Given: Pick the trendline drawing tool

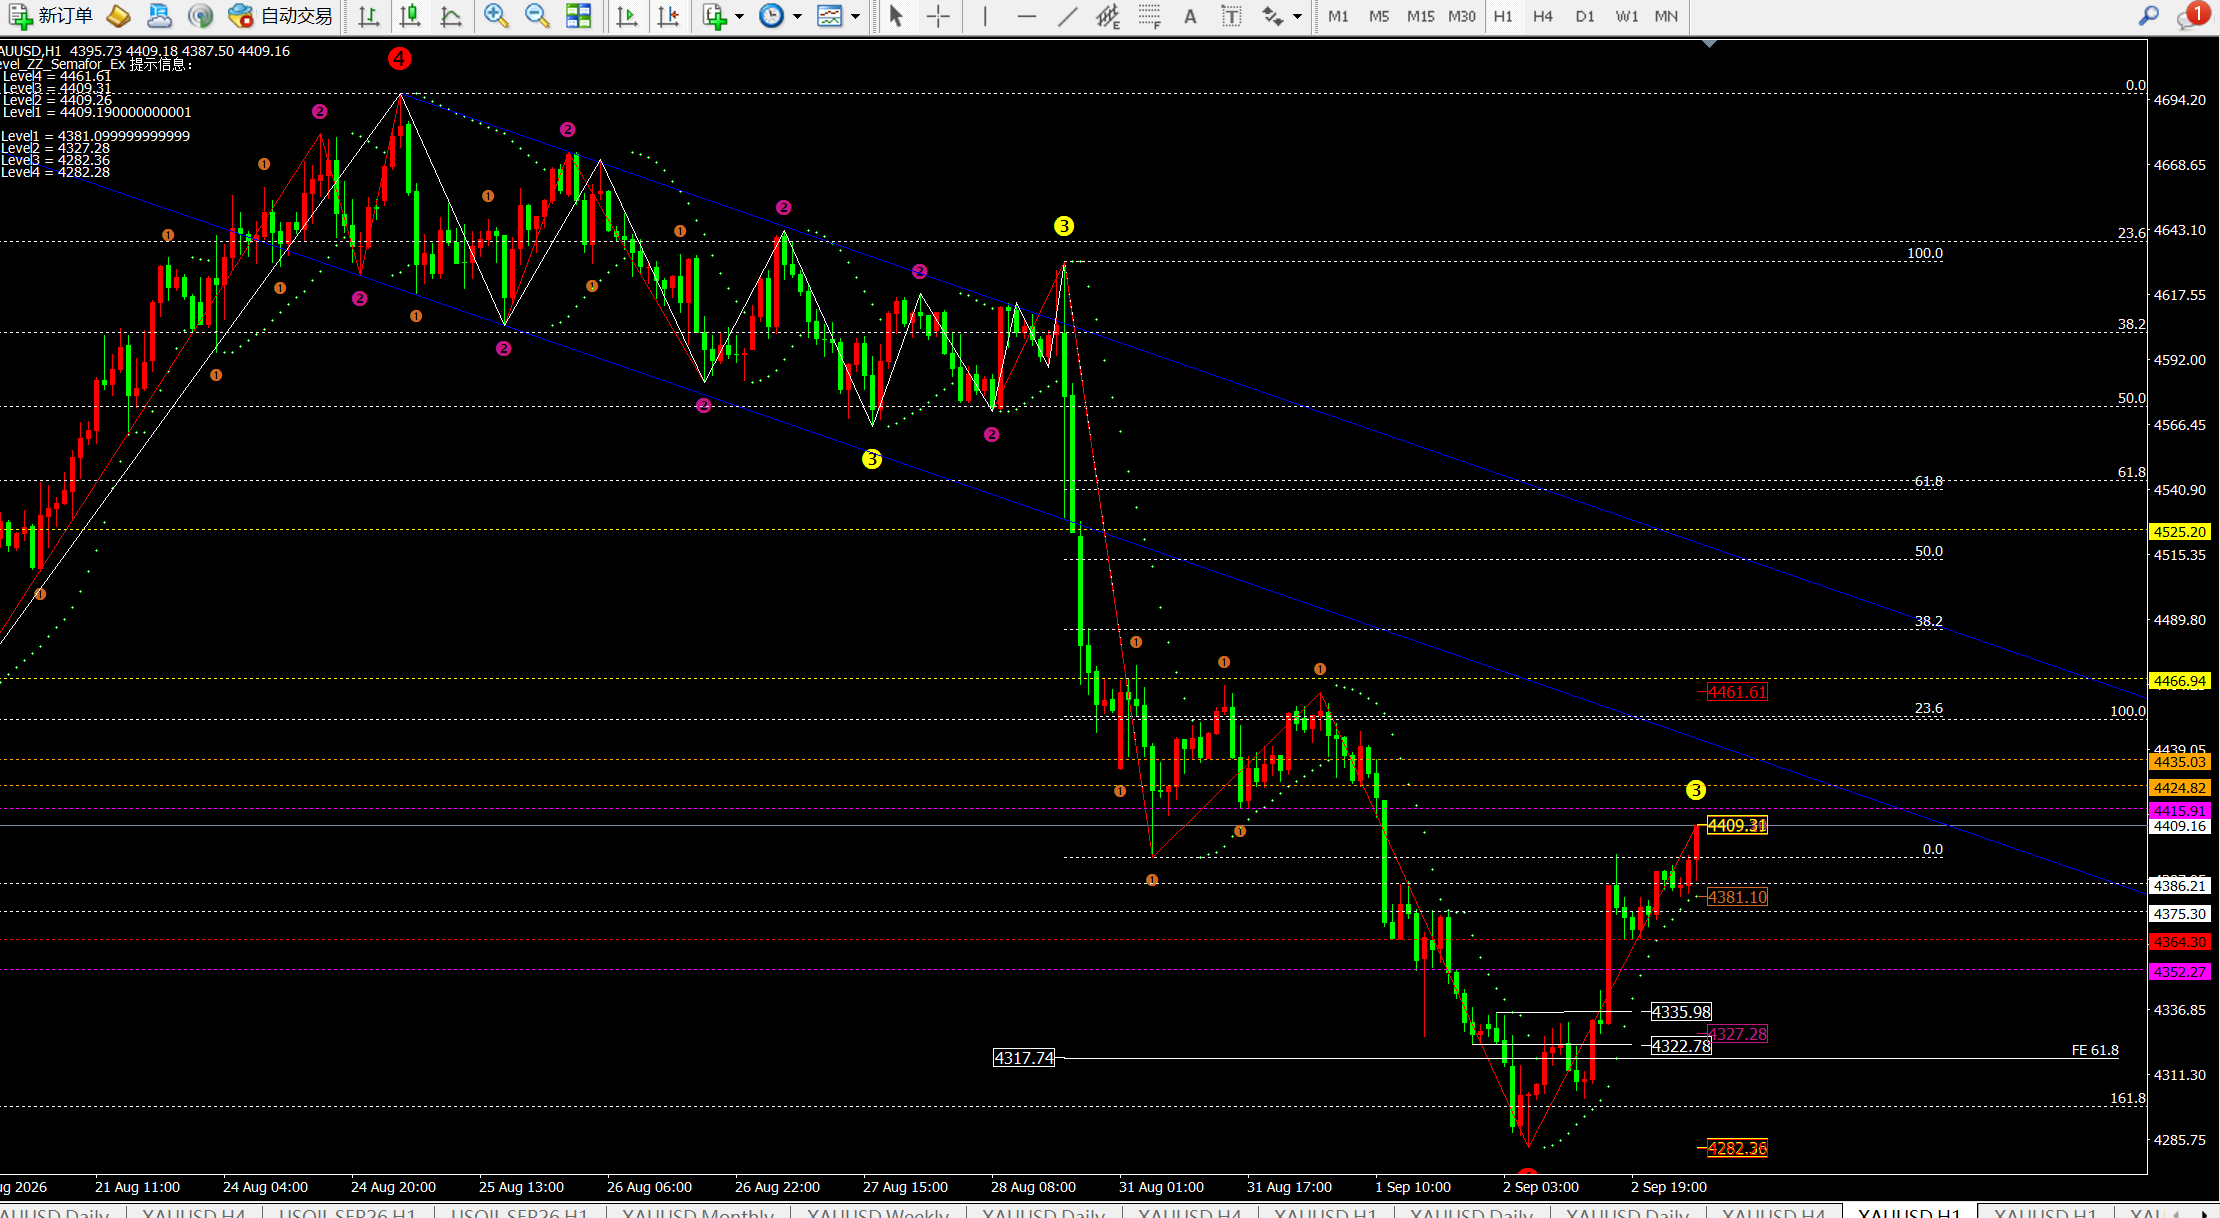Looking at the screenshot, I should (x=1068, y=16).
